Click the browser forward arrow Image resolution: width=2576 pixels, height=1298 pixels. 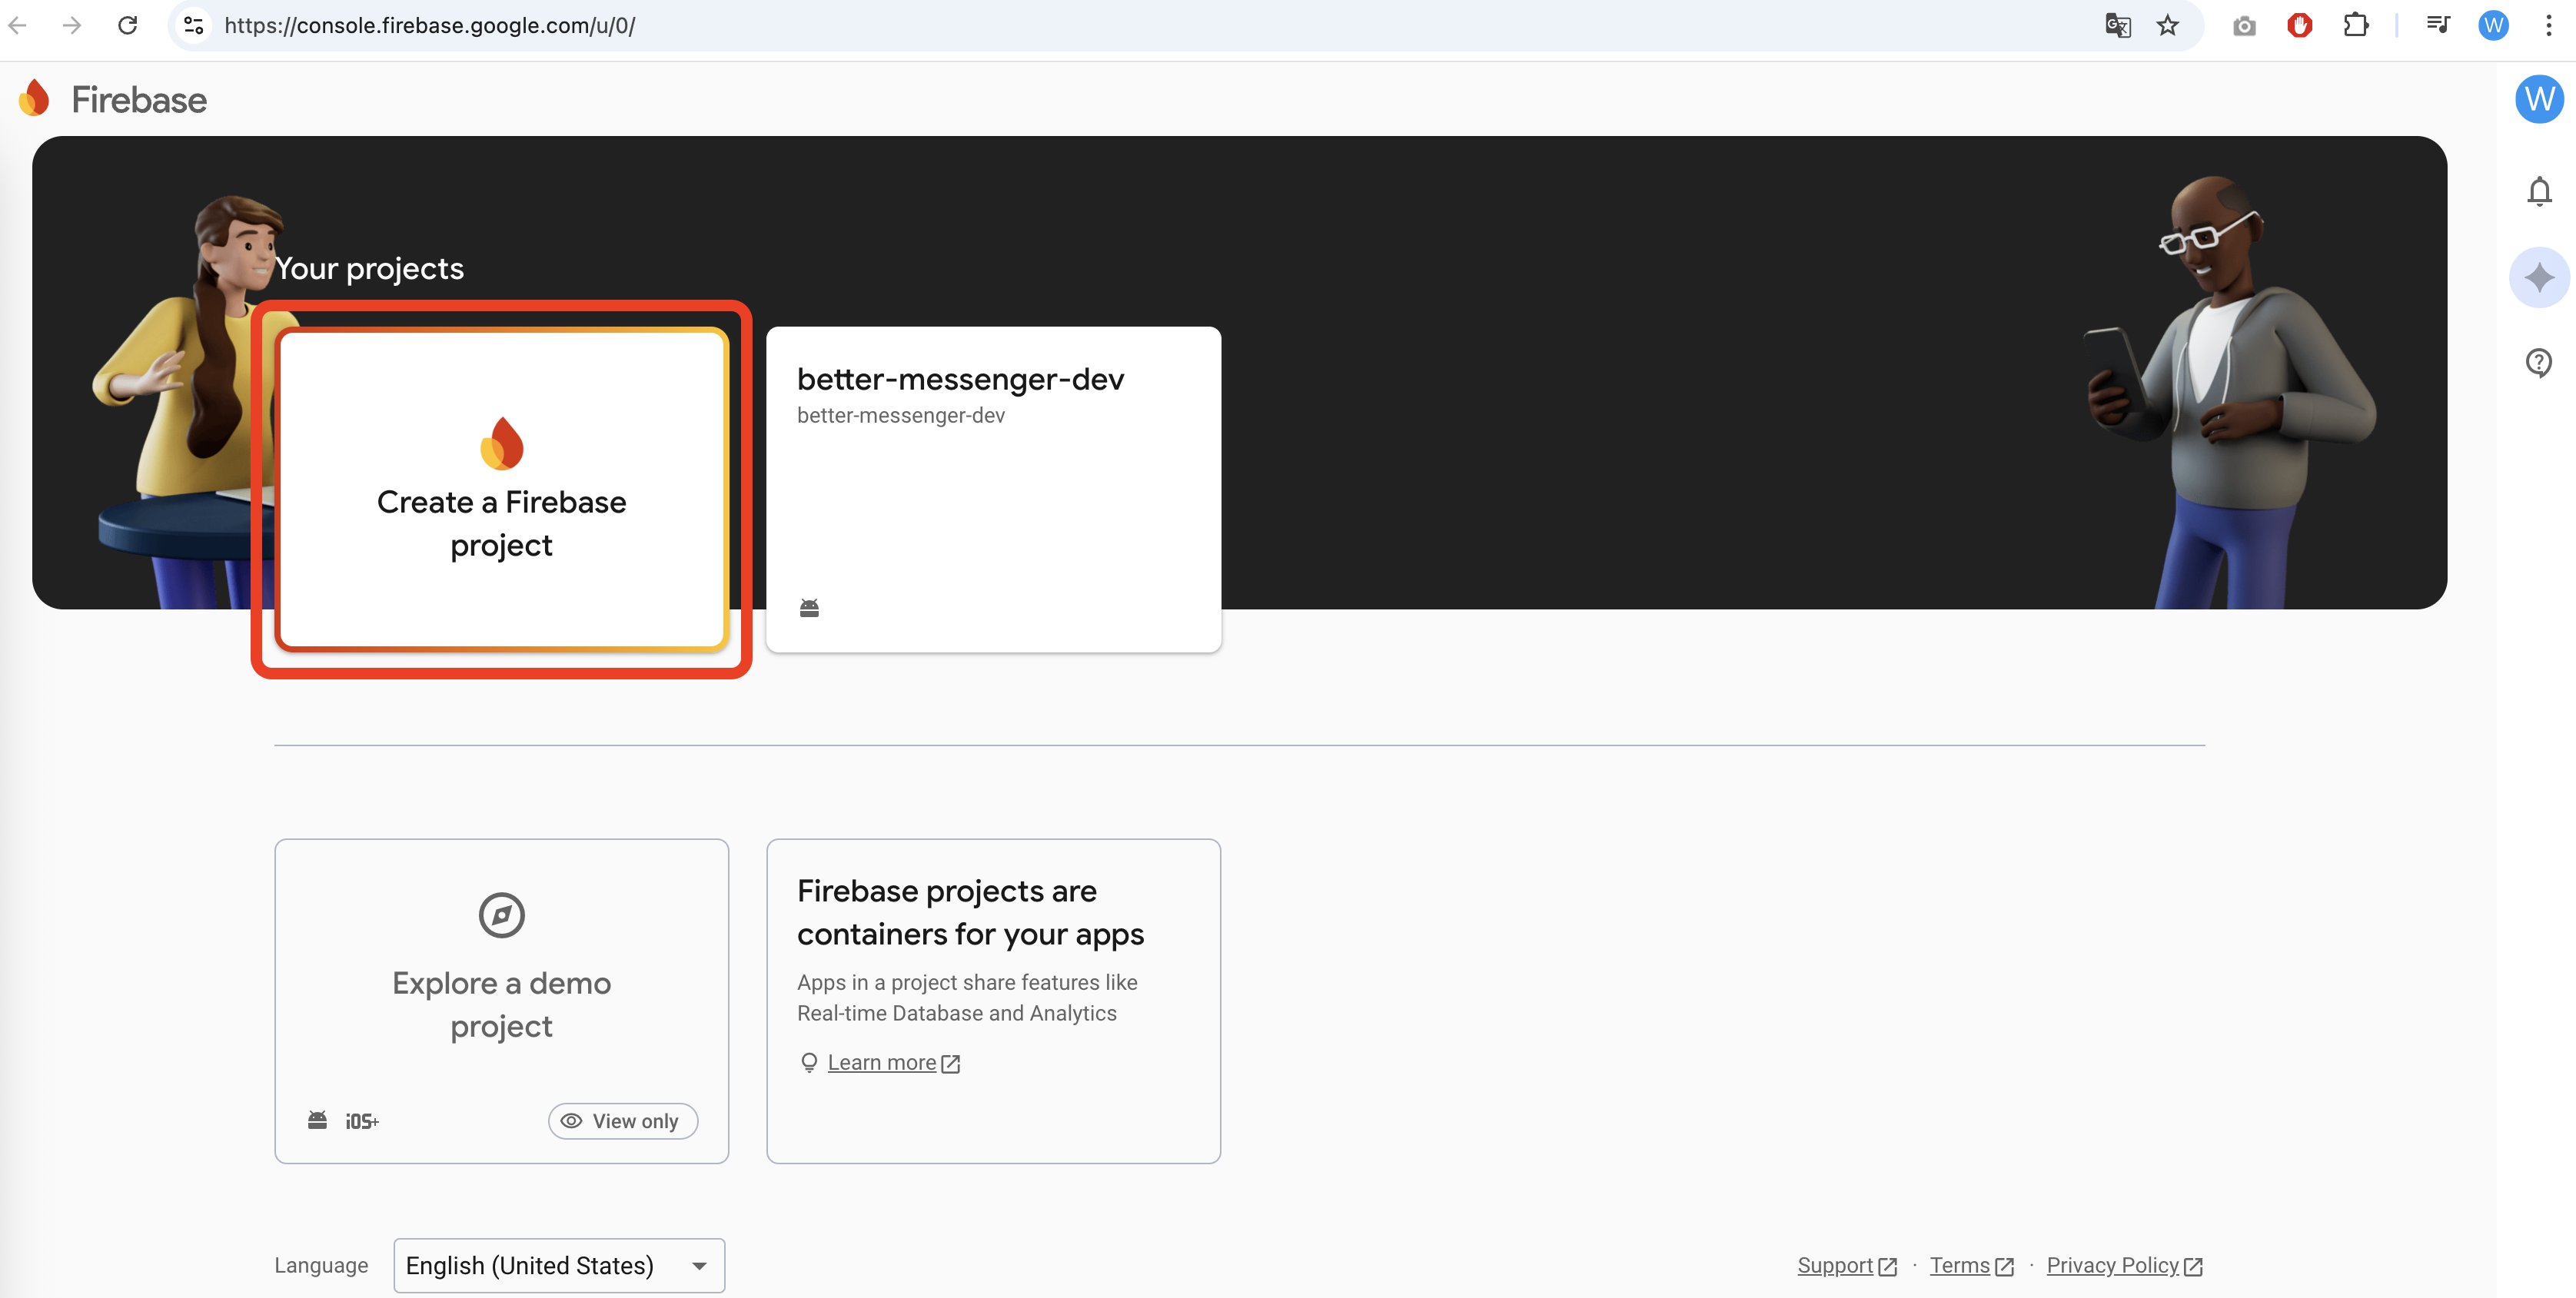[72, 25]
